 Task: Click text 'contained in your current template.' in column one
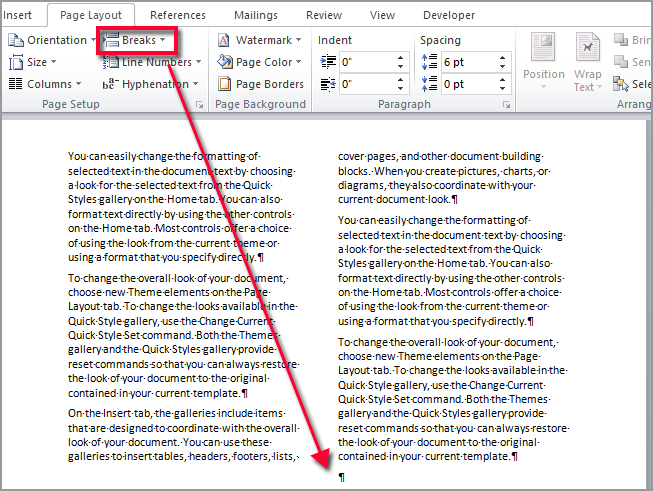pos(155,393)
